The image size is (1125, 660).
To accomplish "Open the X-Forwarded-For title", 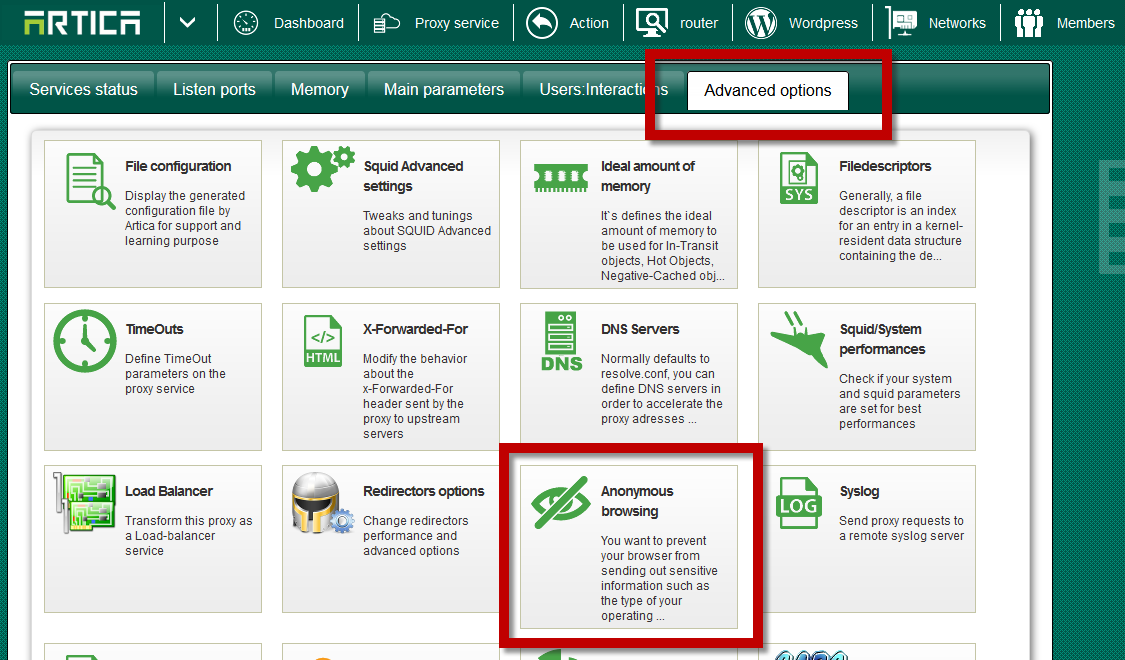I will pyautogui.click(x=415, y=329).
